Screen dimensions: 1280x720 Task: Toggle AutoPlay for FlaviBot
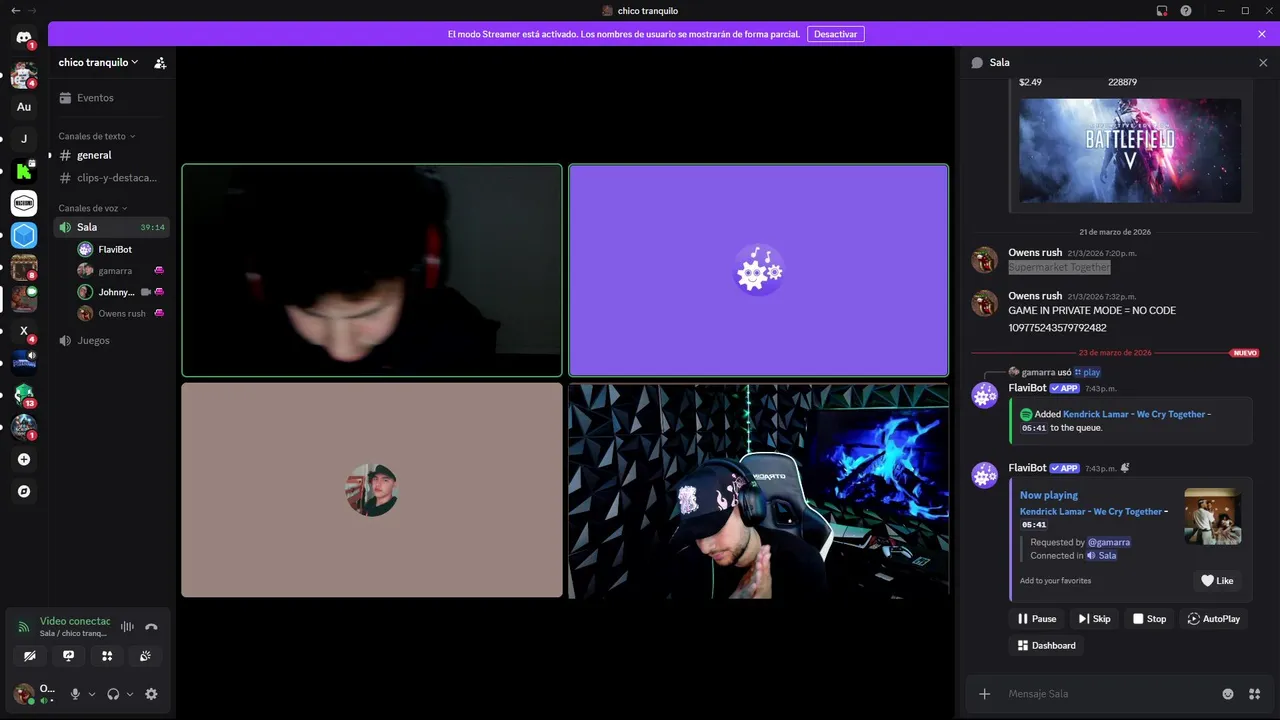[1214, 619]
